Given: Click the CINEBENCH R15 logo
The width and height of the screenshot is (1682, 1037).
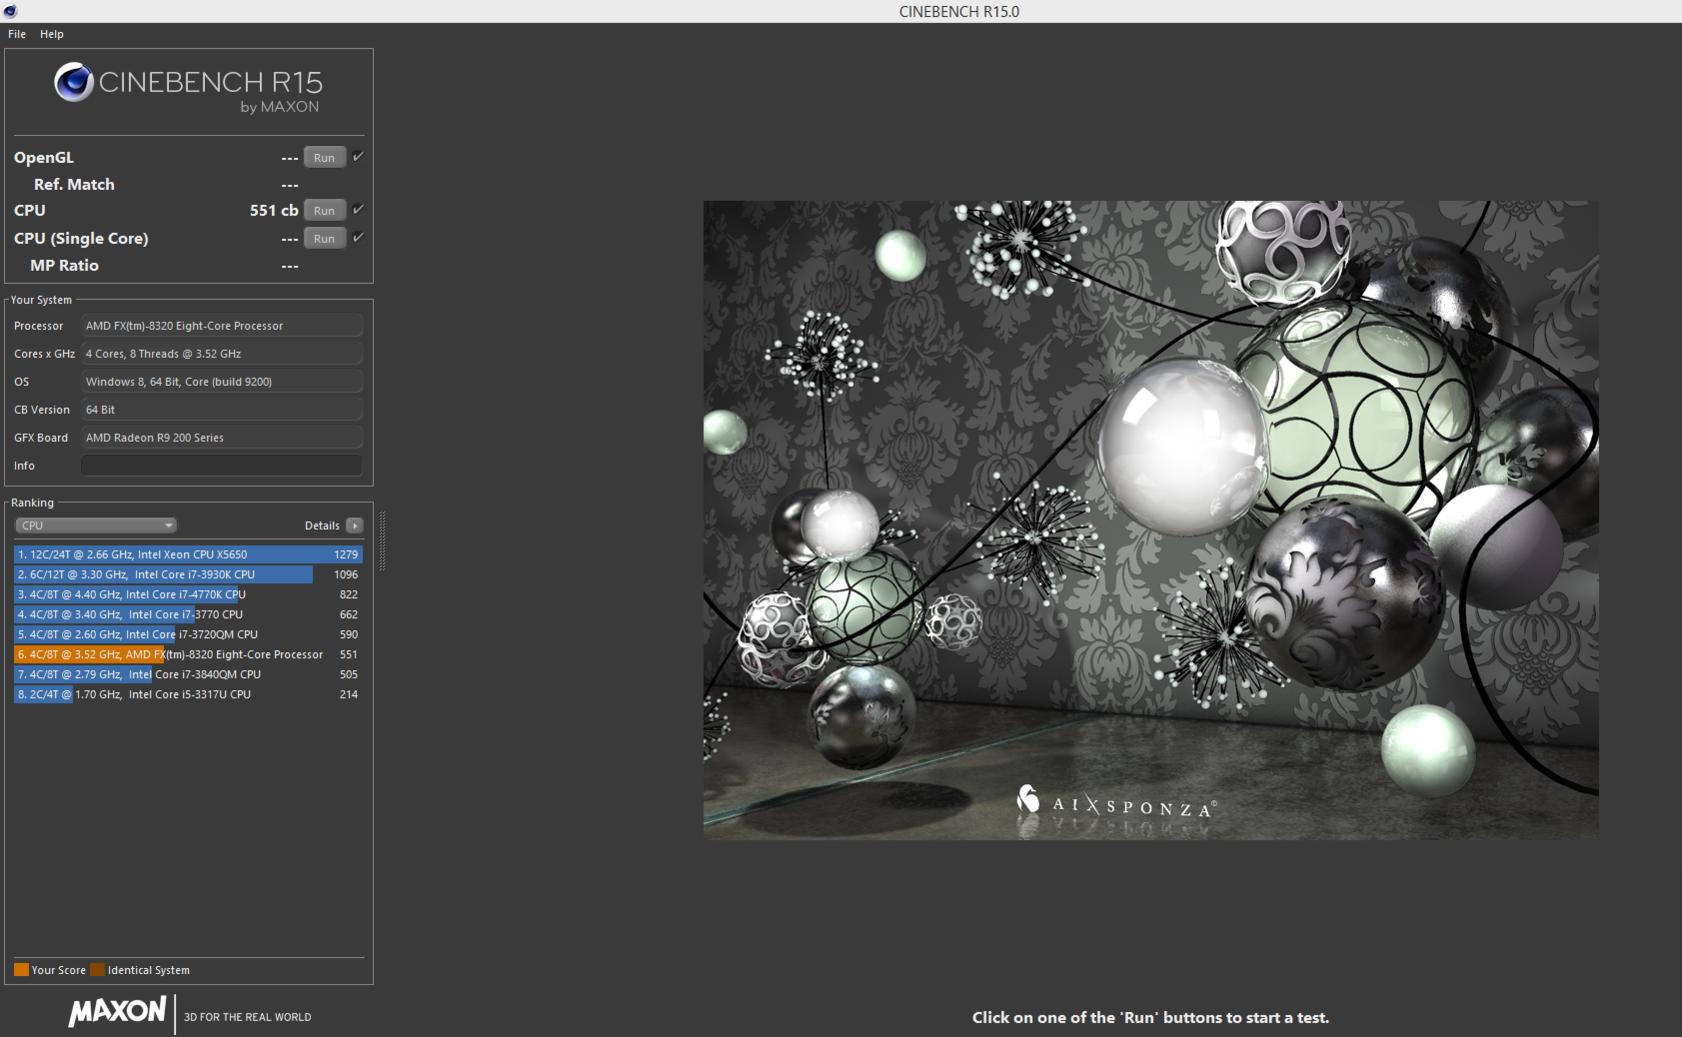Looking at the screenshot, I should click(188, 88).
